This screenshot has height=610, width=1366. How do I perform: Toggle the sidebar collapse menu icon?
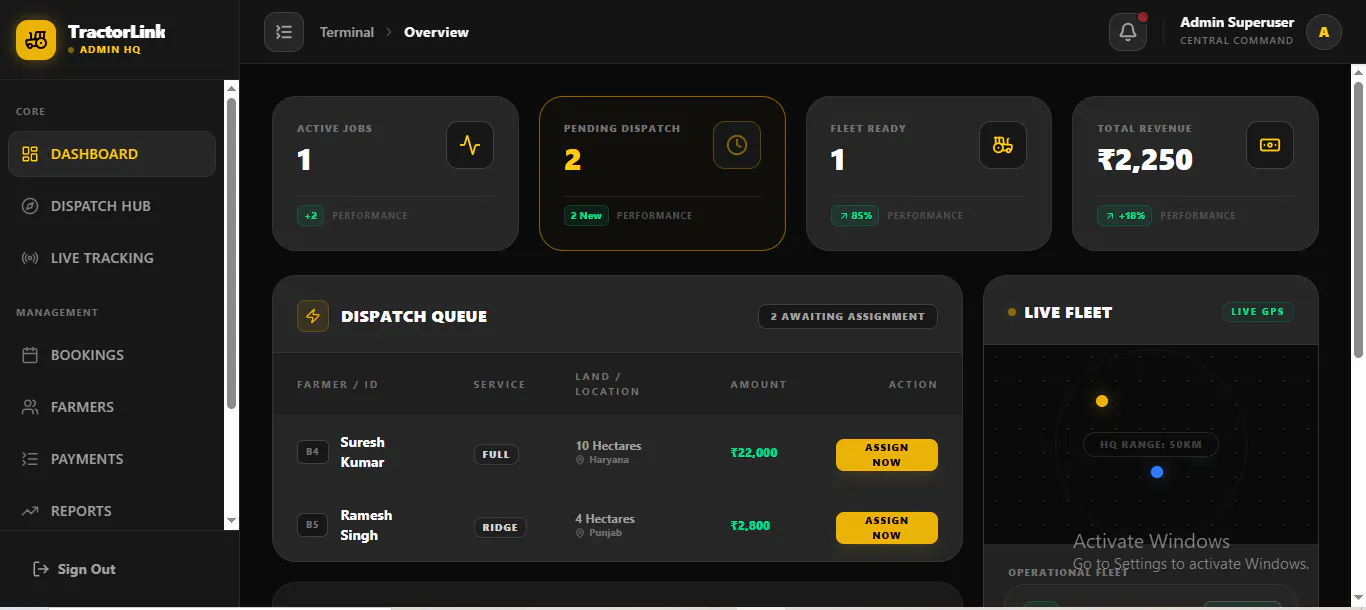[x=284, y=32]
